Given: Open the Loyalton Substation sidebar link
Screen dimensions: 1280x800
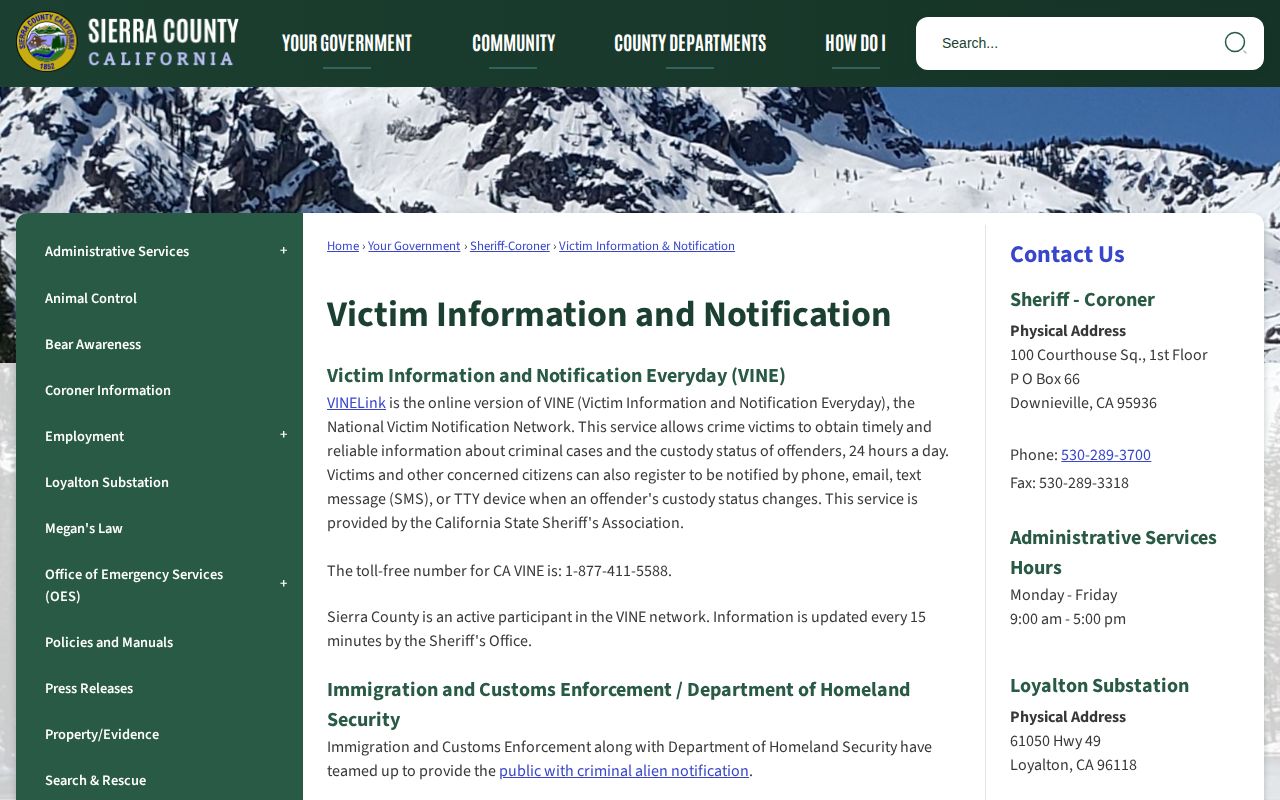Looking at the screenshot, I should pyautogui.click(x=107, y=482).
